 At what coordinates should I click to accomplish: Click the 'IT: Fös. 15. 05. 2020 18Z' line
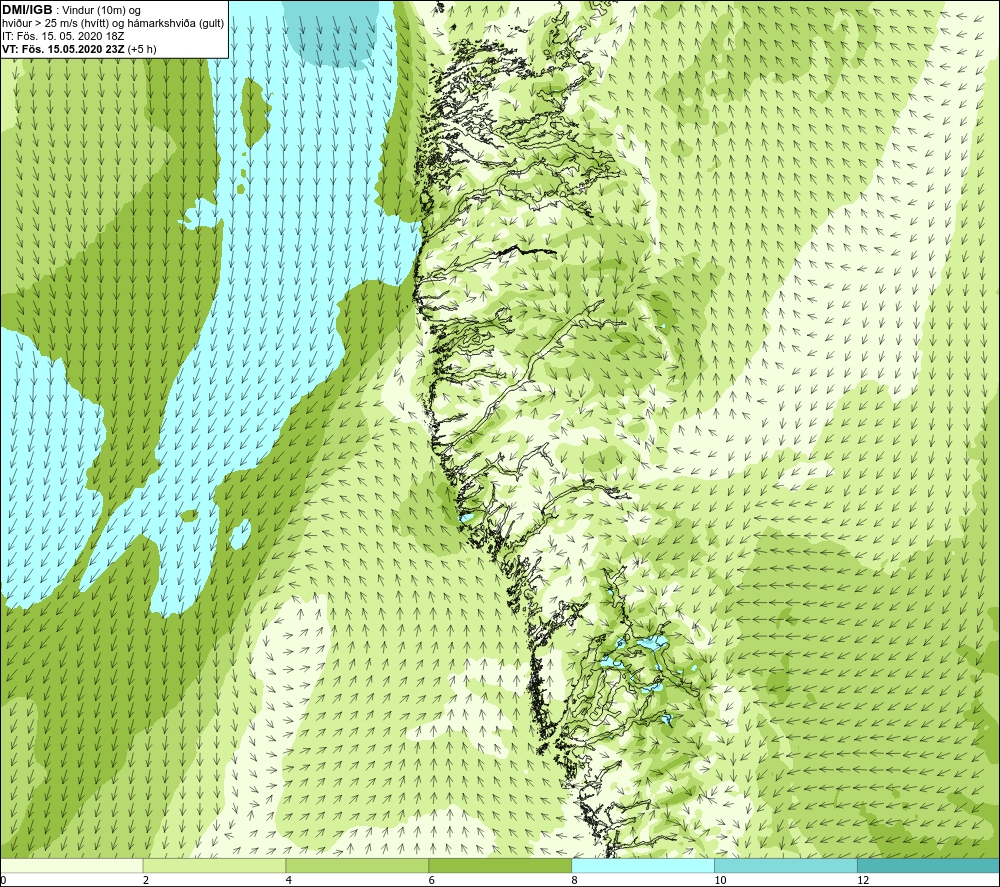(x=63, y=36)
